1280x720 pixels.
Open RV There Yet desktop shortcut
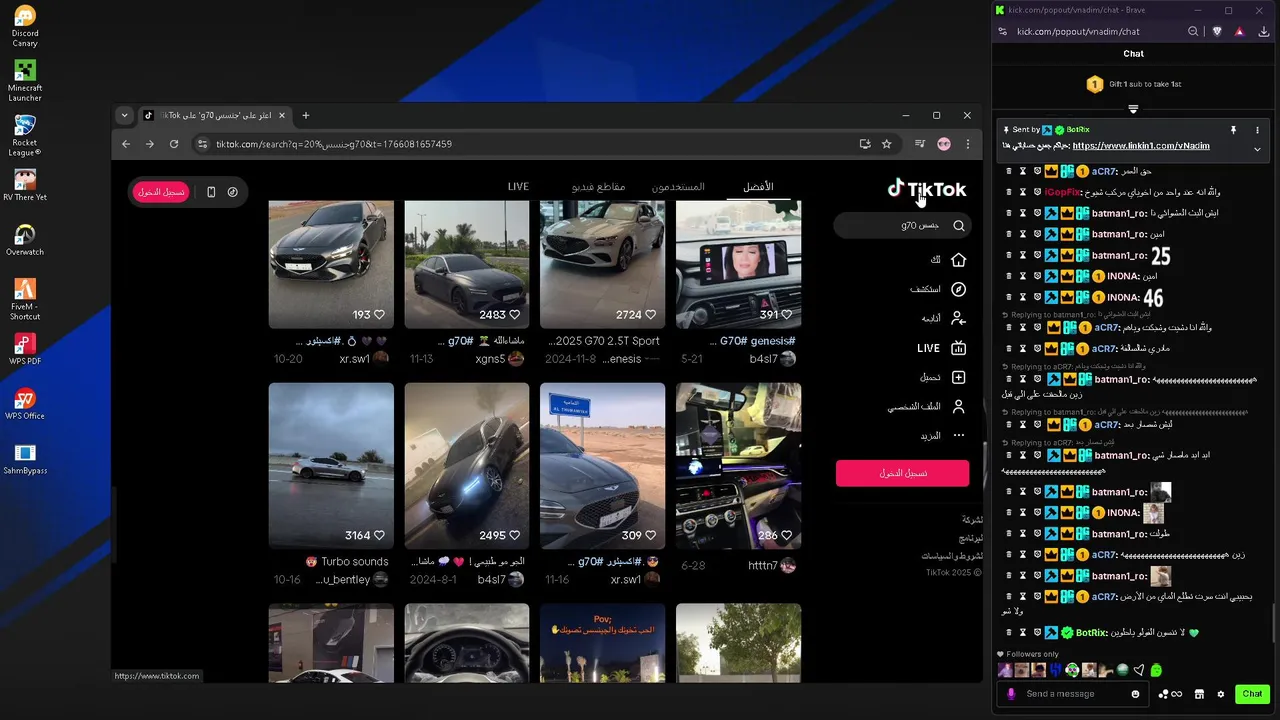pos(25,185)
